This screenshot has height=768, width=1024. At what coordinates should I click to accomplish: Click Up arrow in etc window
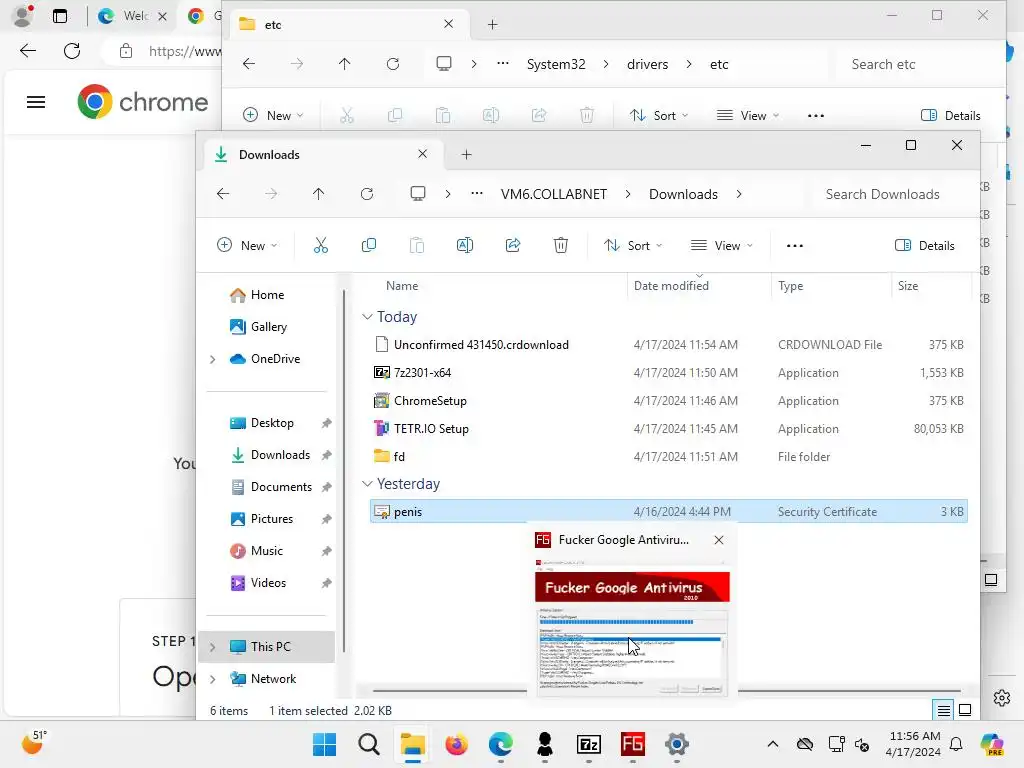click(x=345, y=64)
